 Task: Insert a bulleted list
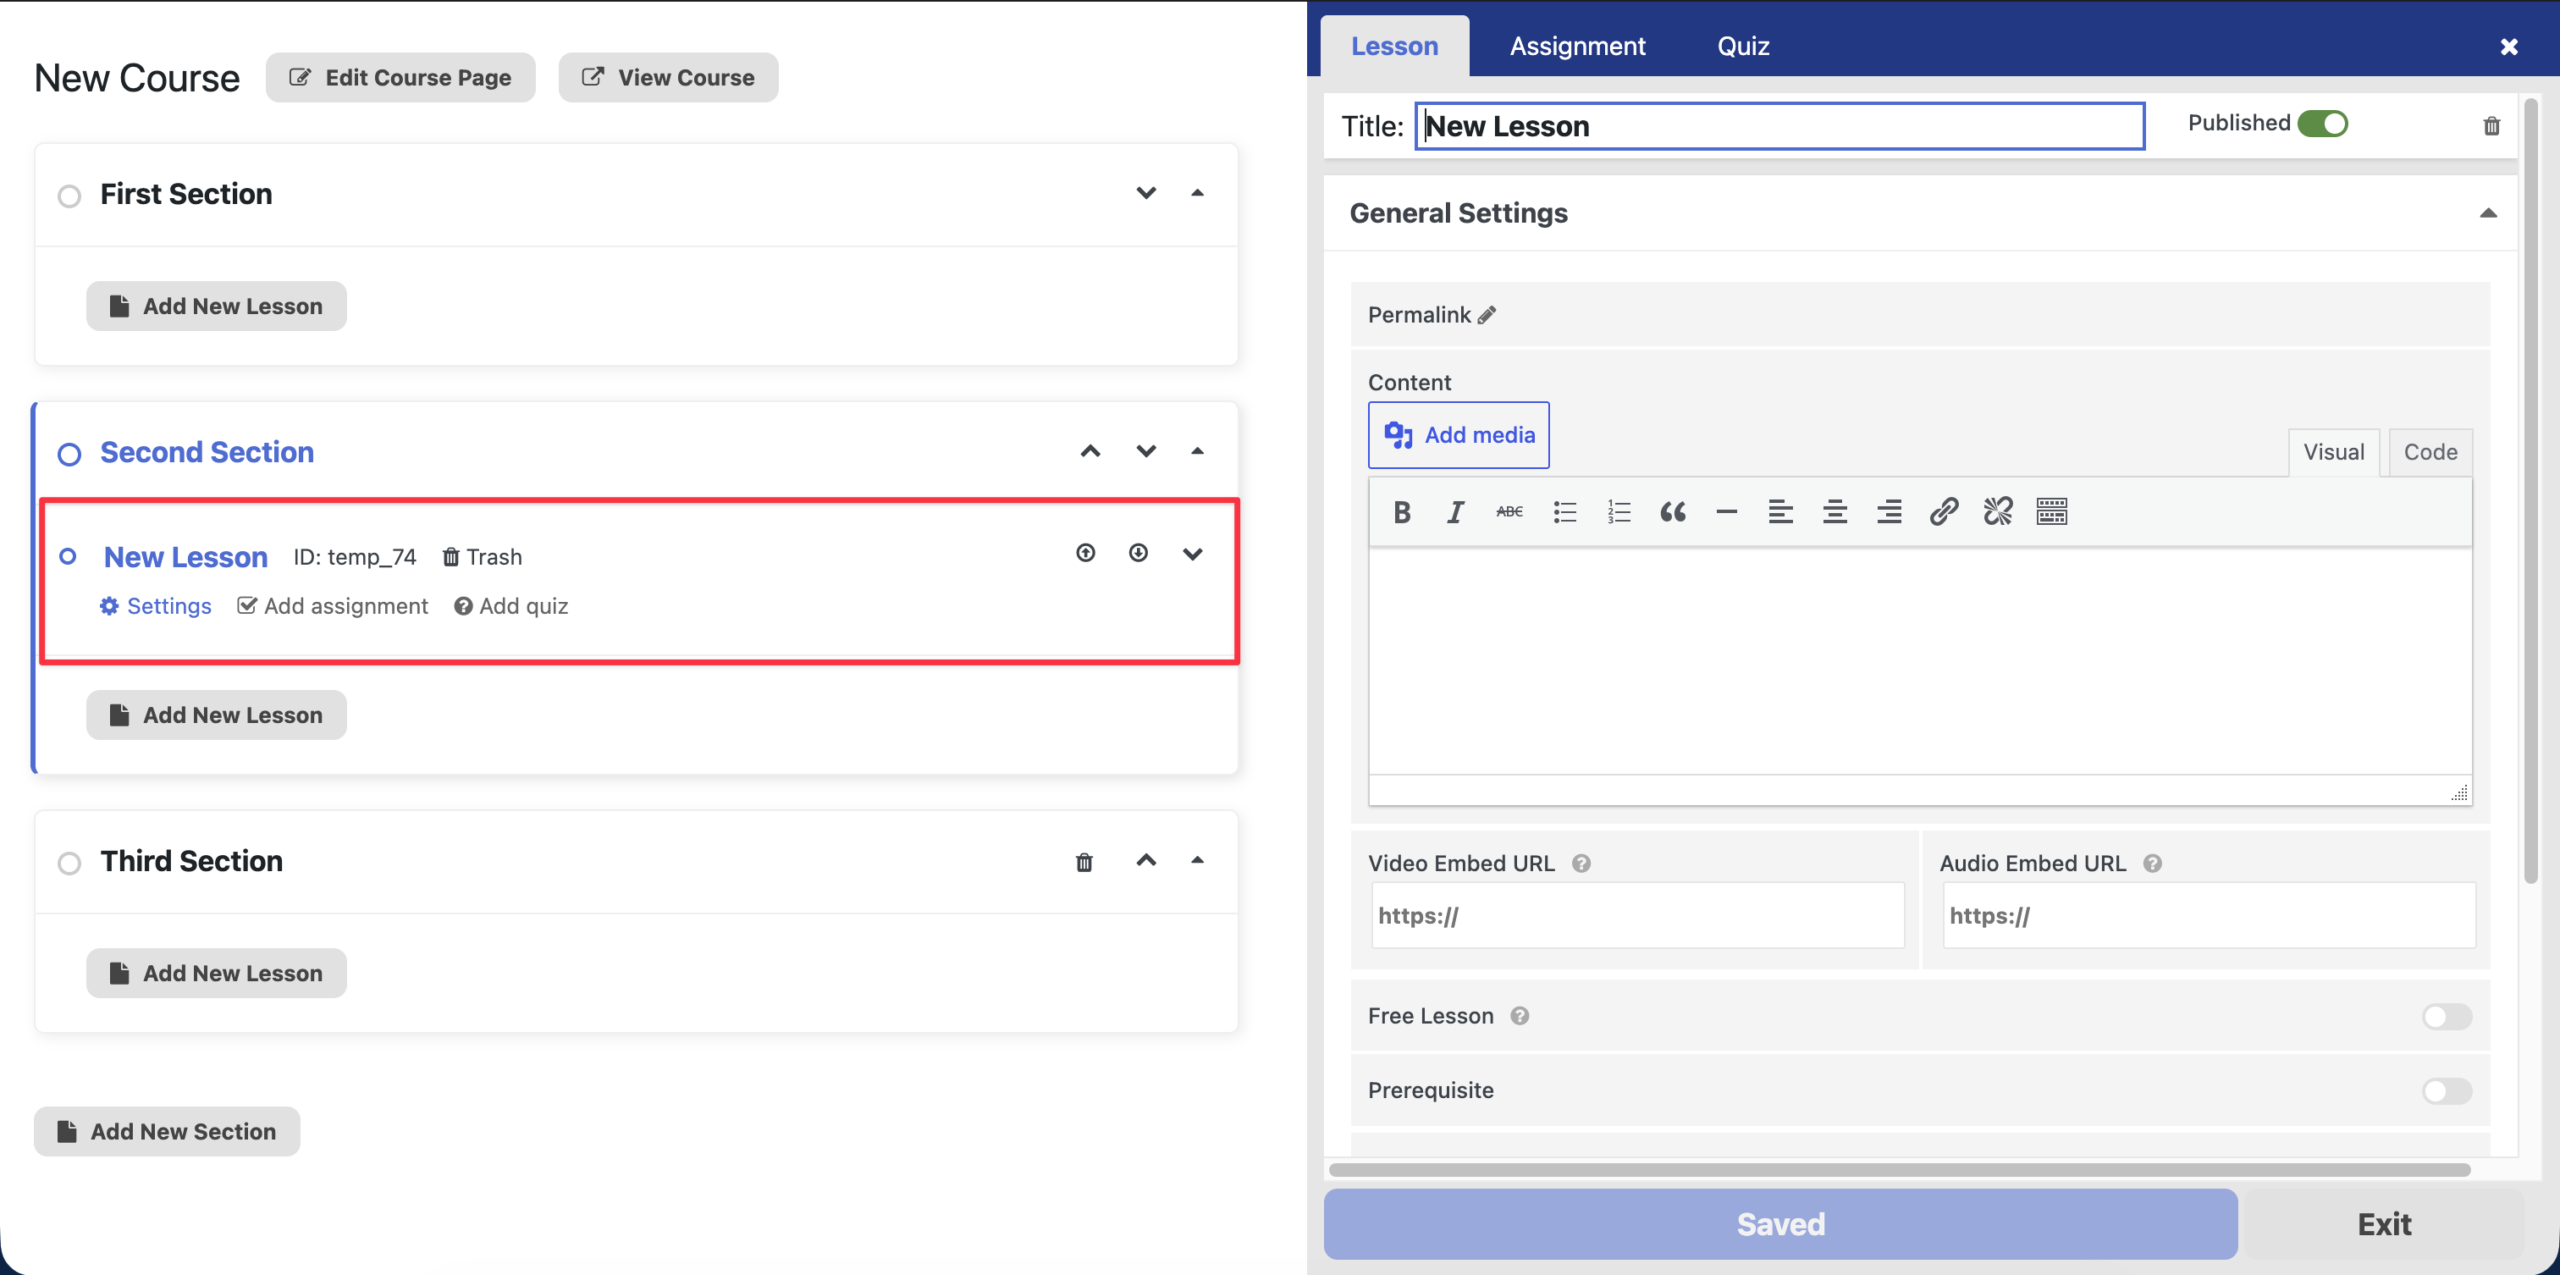coord(1565,512)
